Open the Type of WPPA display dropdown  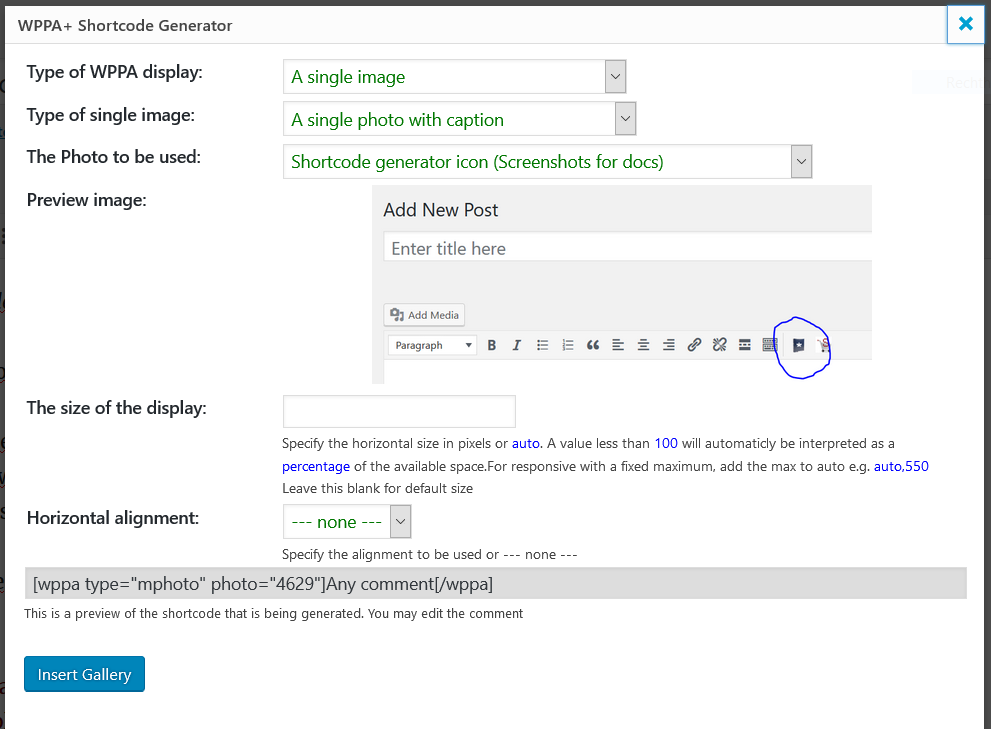click(455, 76)
